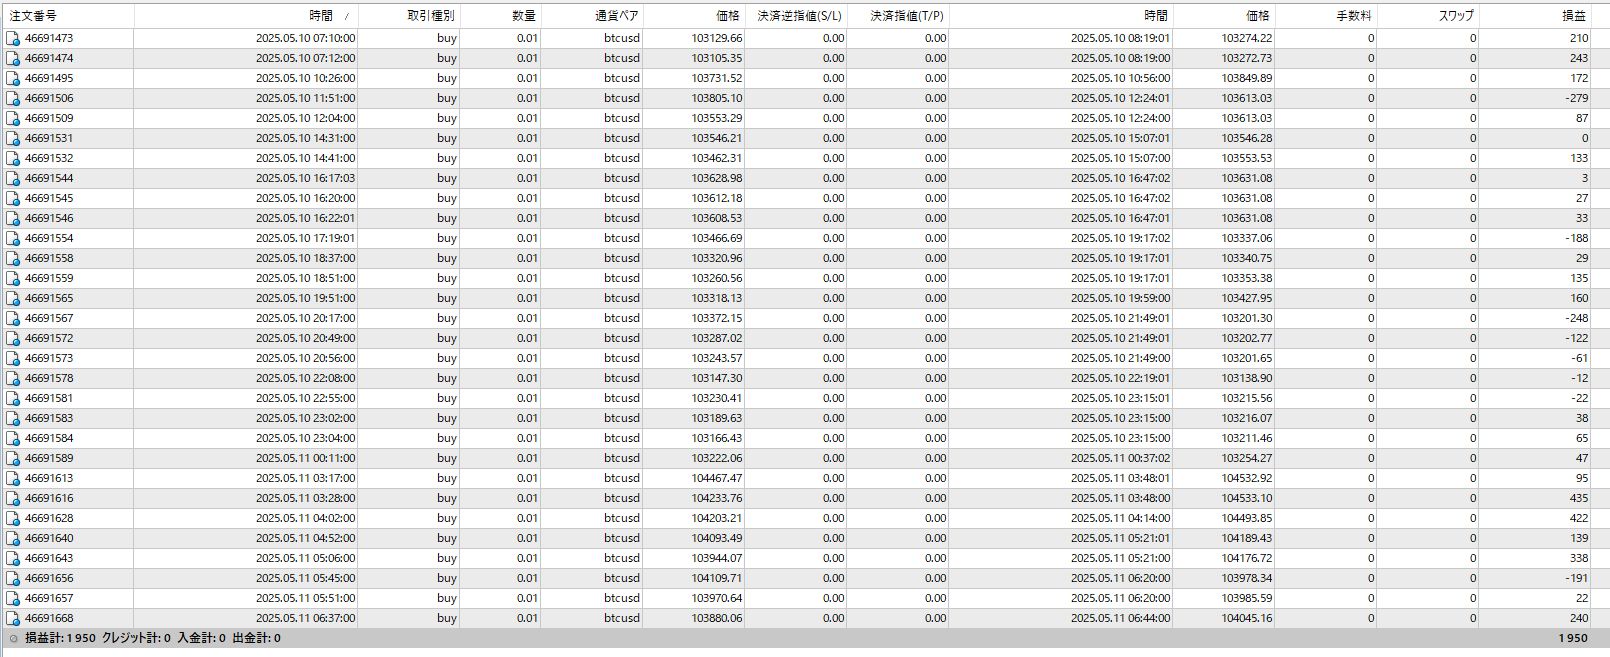This screenshot has height=657, width=1610.
Task: Click the trade icon for order 46691565
Action: click(x=13, y=298)
